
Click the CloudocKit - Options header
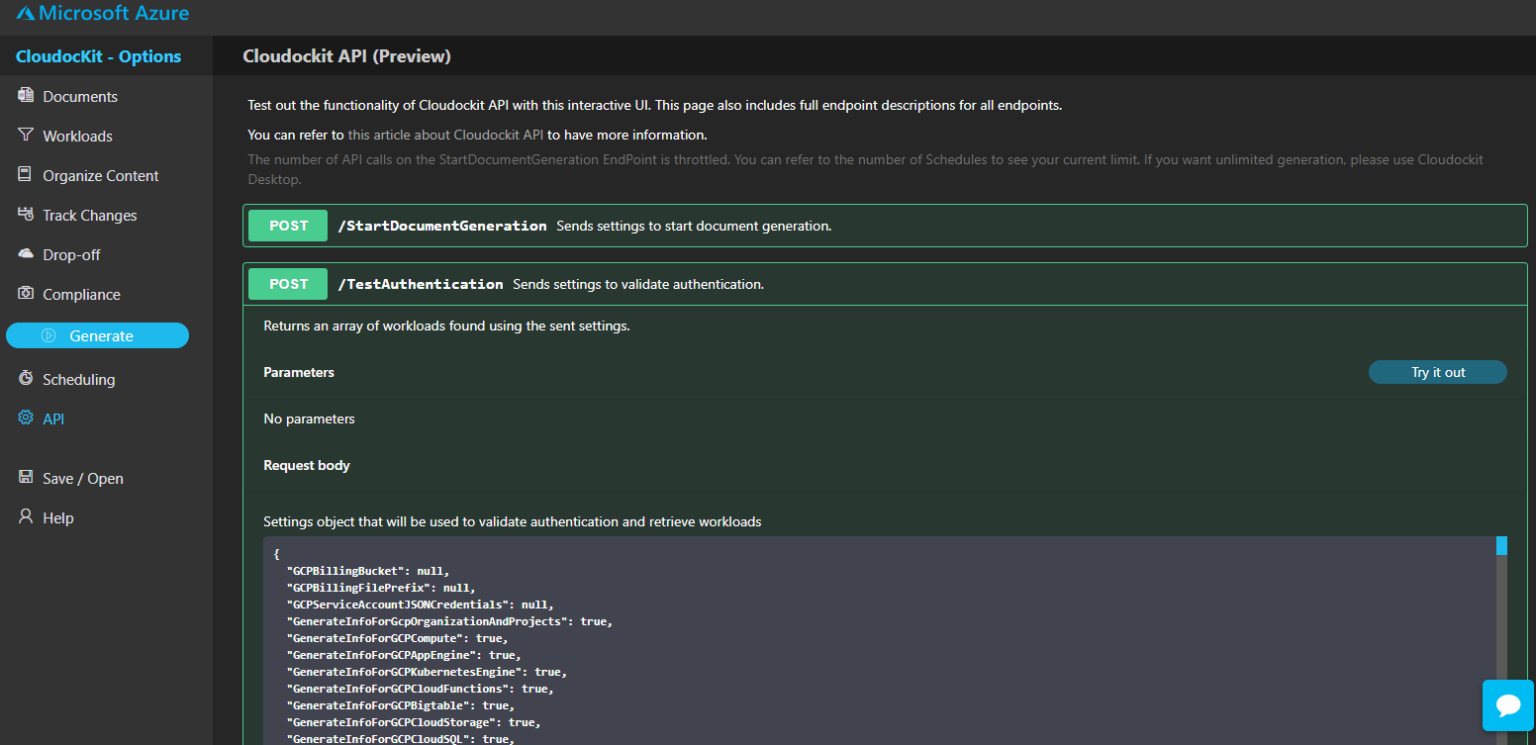[97, 56]
